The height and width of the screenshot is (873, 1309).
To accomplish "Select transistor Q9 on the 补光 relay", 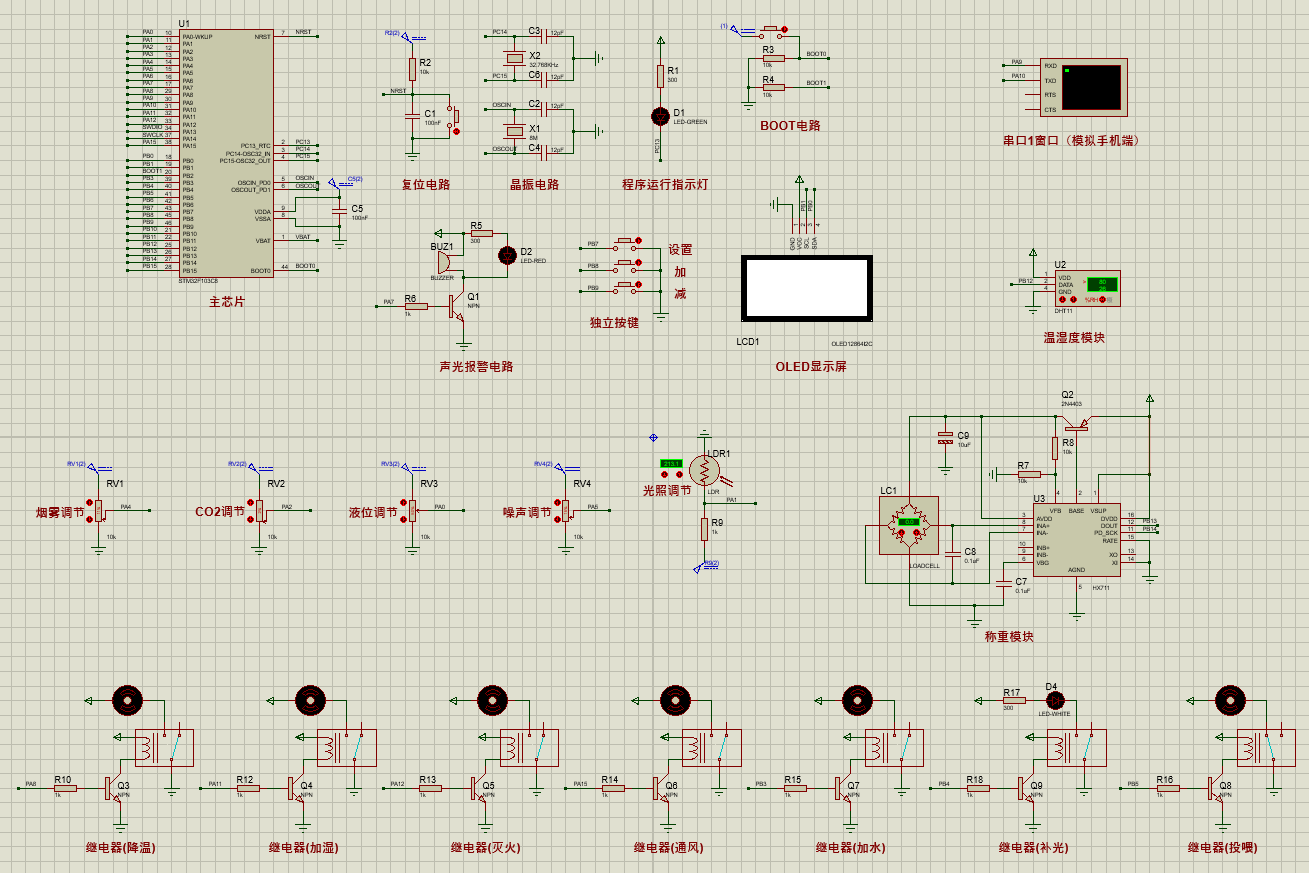I will pyautogui.click(x=1025, y=790).
